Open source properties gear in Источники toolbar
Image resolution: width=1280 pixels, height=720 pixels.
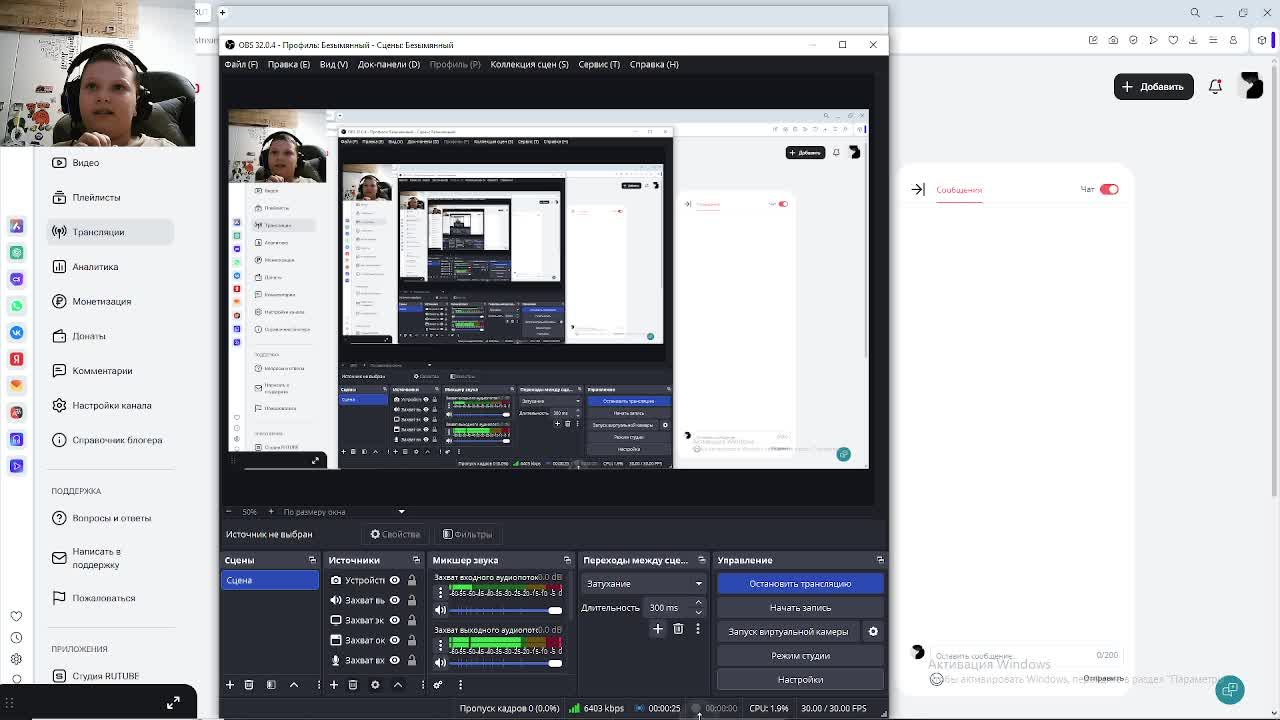pos(375,685)
